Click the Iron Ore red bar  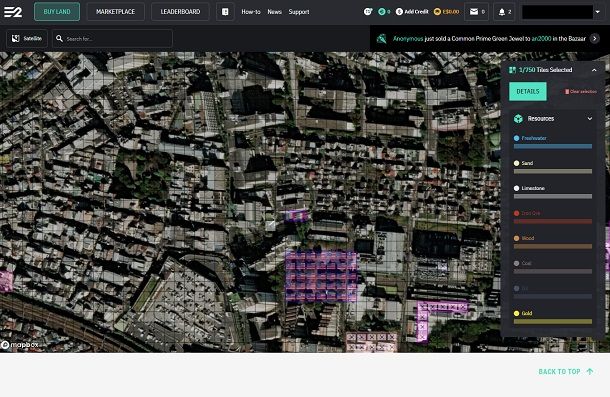[553, 221]
